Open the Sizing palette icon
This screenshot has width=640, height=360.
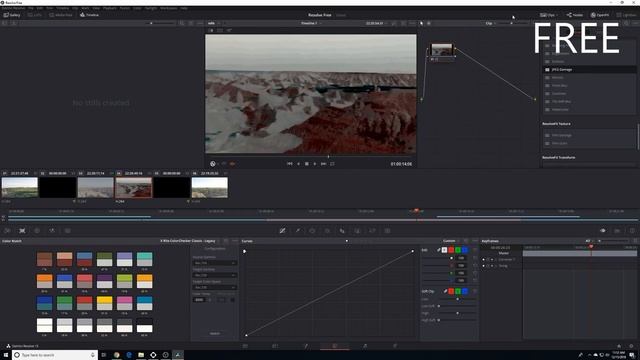(x=372, y=231)
